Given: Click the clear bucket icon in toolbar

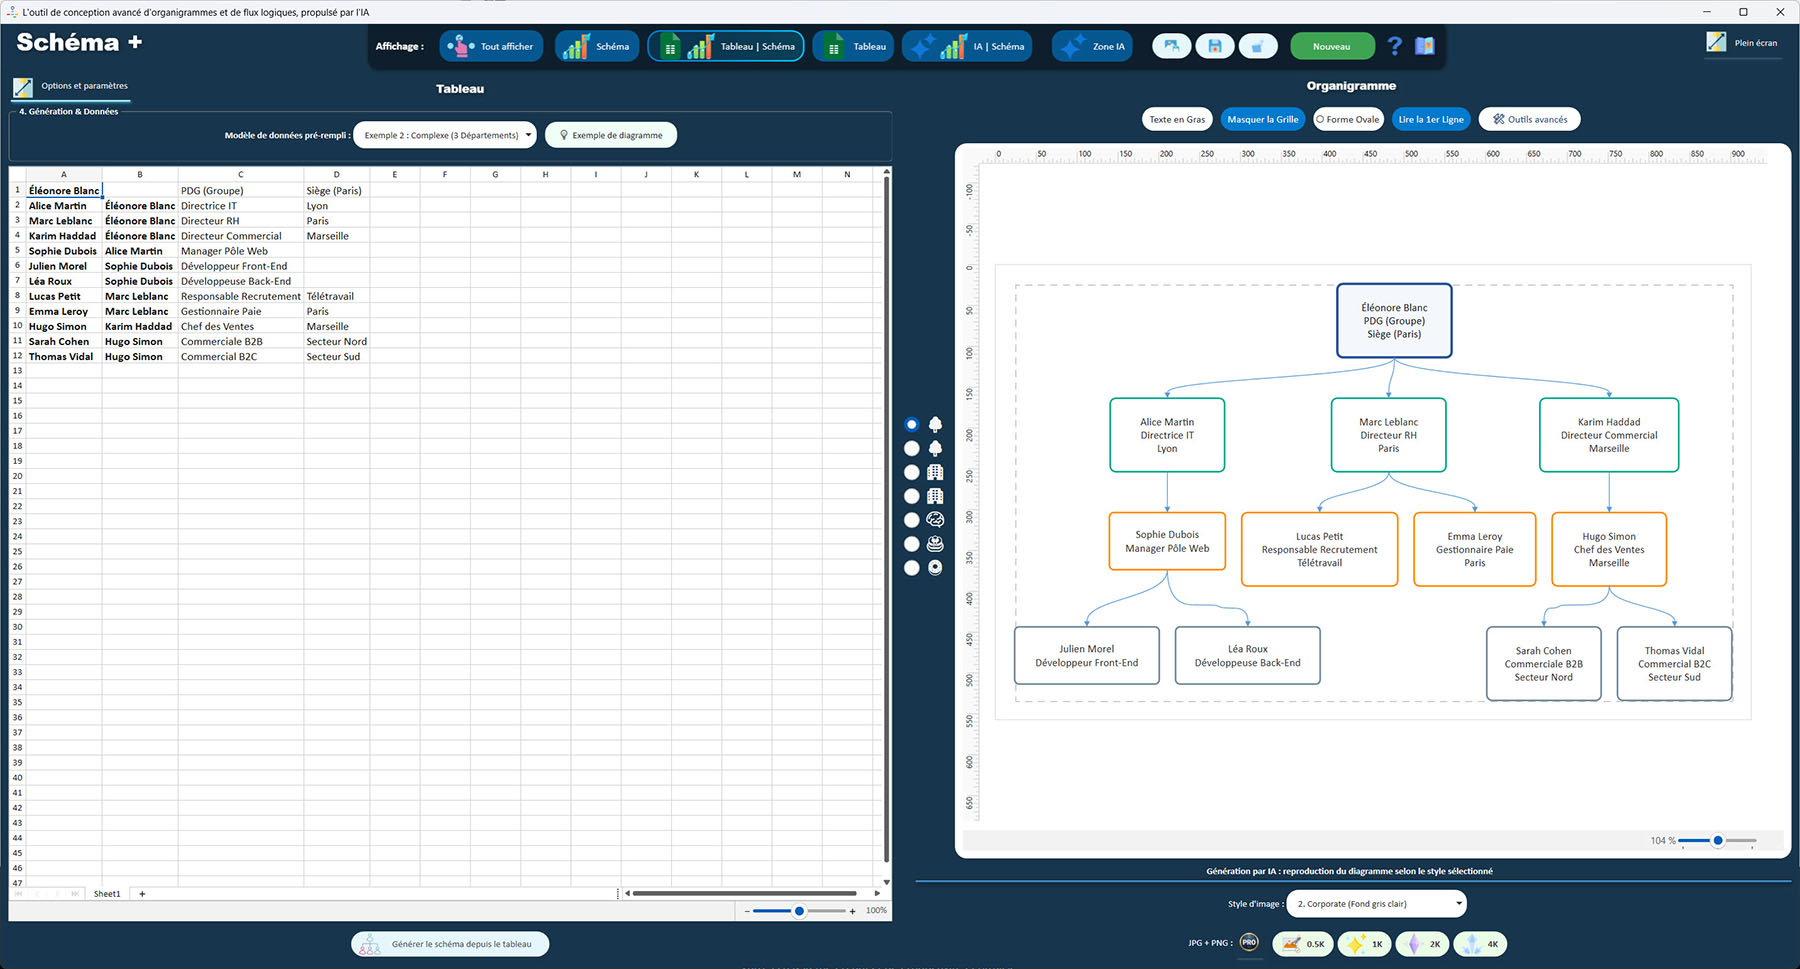Looking at the screenshot, I should point(1258,46).
